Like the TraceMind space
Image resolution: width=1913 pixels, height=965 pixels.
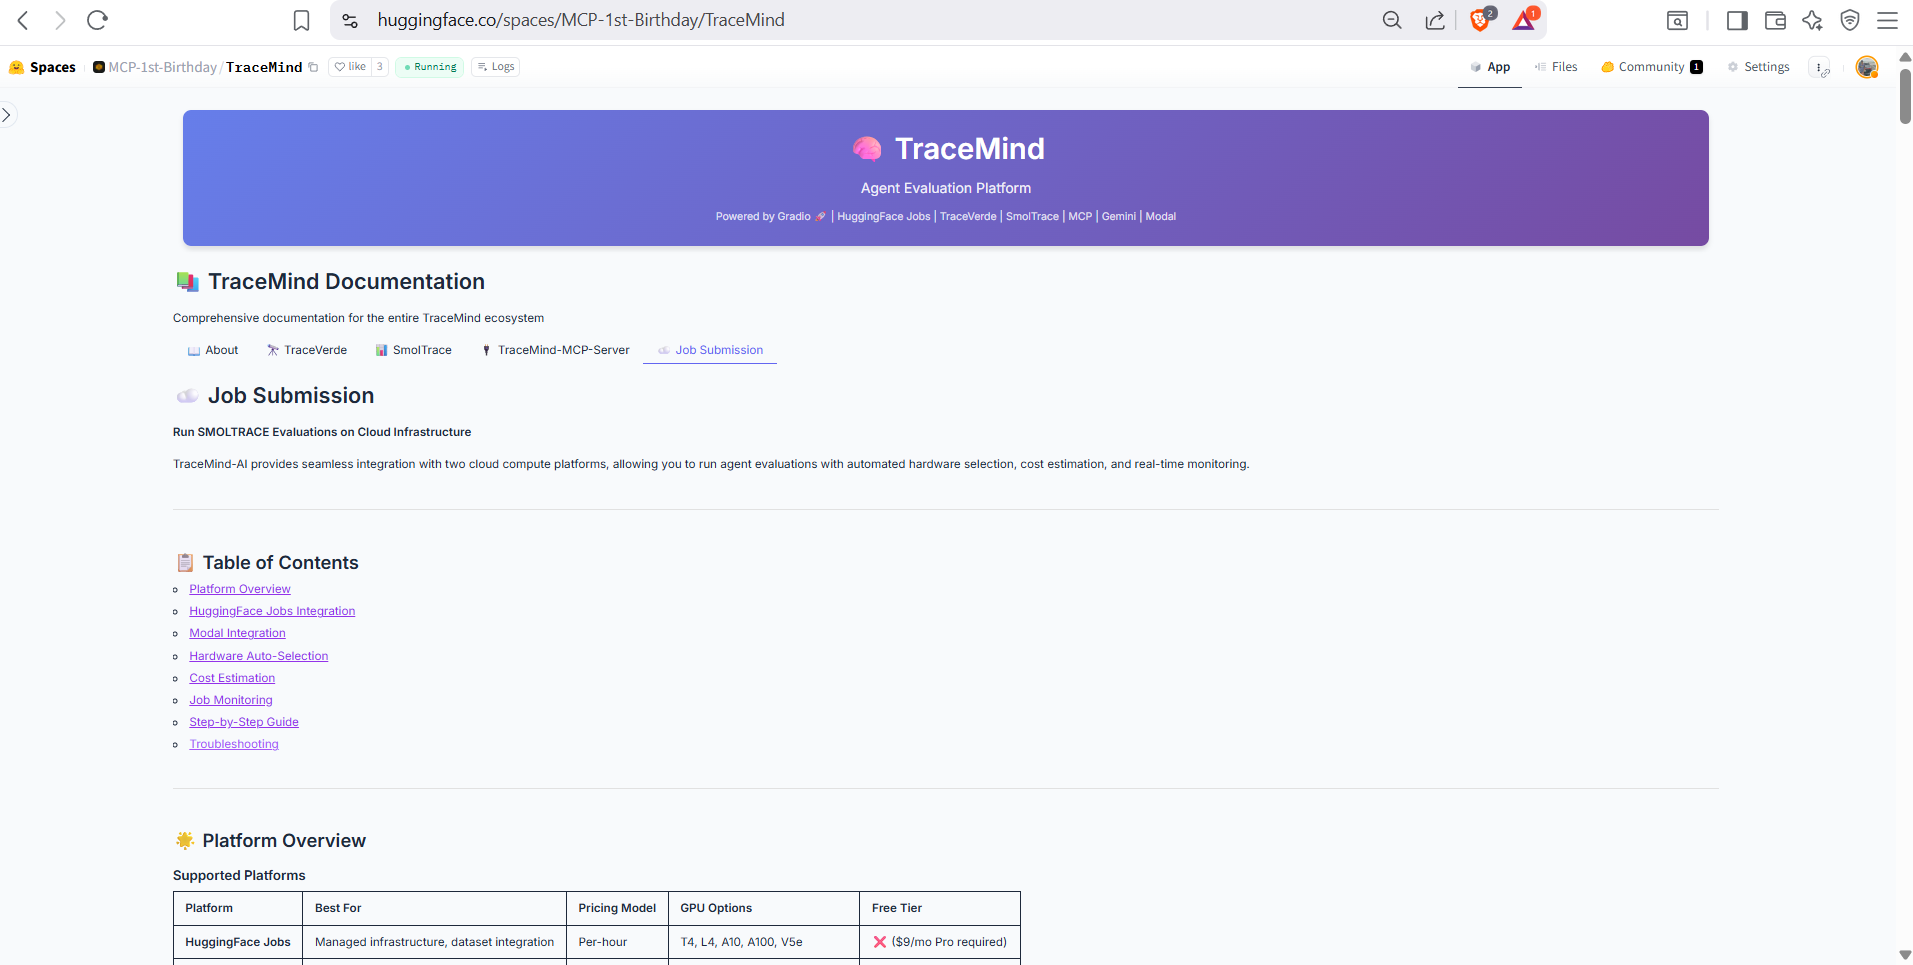(x=350, y=67)
